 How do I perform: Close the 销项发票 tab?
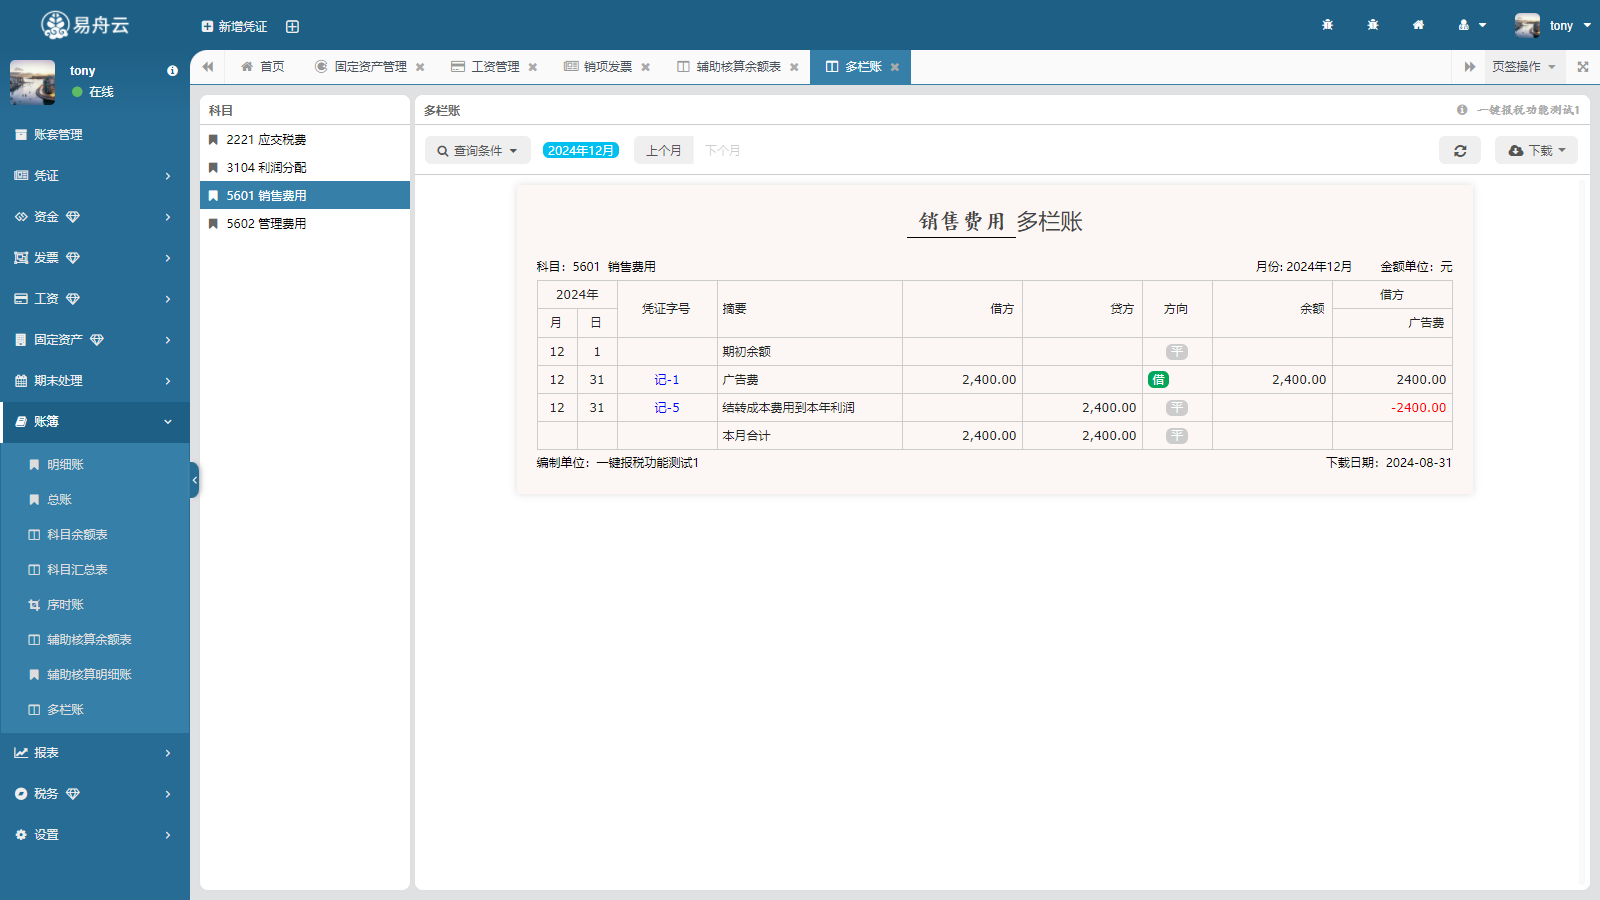pyautogui.click(x=646, y=67)
